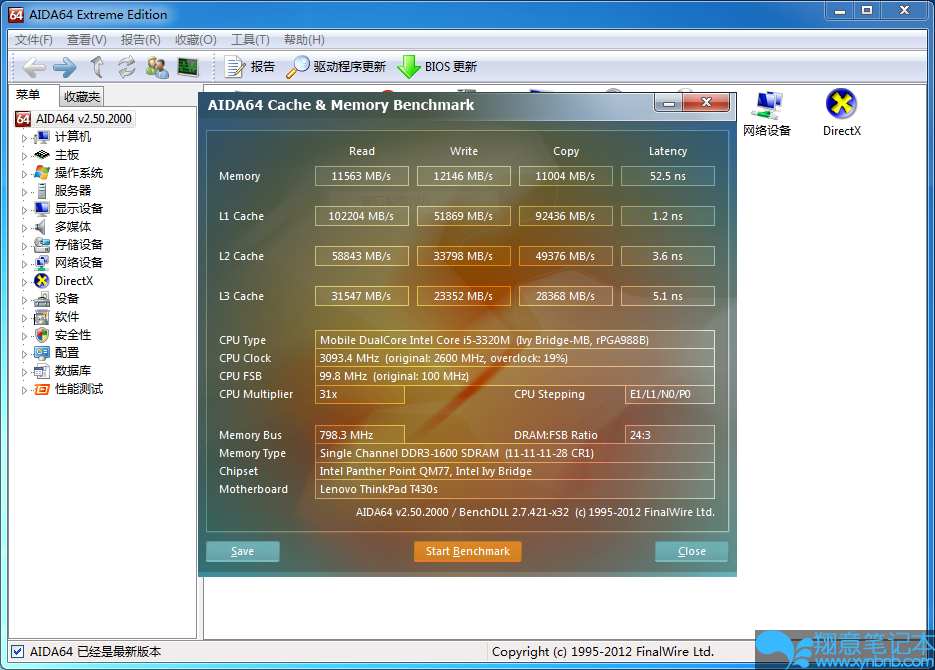The width and height of the screenshot is (935, 670).
Task: Click the Memory Bus value 798.3 MHz
Action: (x=360, y=435)
